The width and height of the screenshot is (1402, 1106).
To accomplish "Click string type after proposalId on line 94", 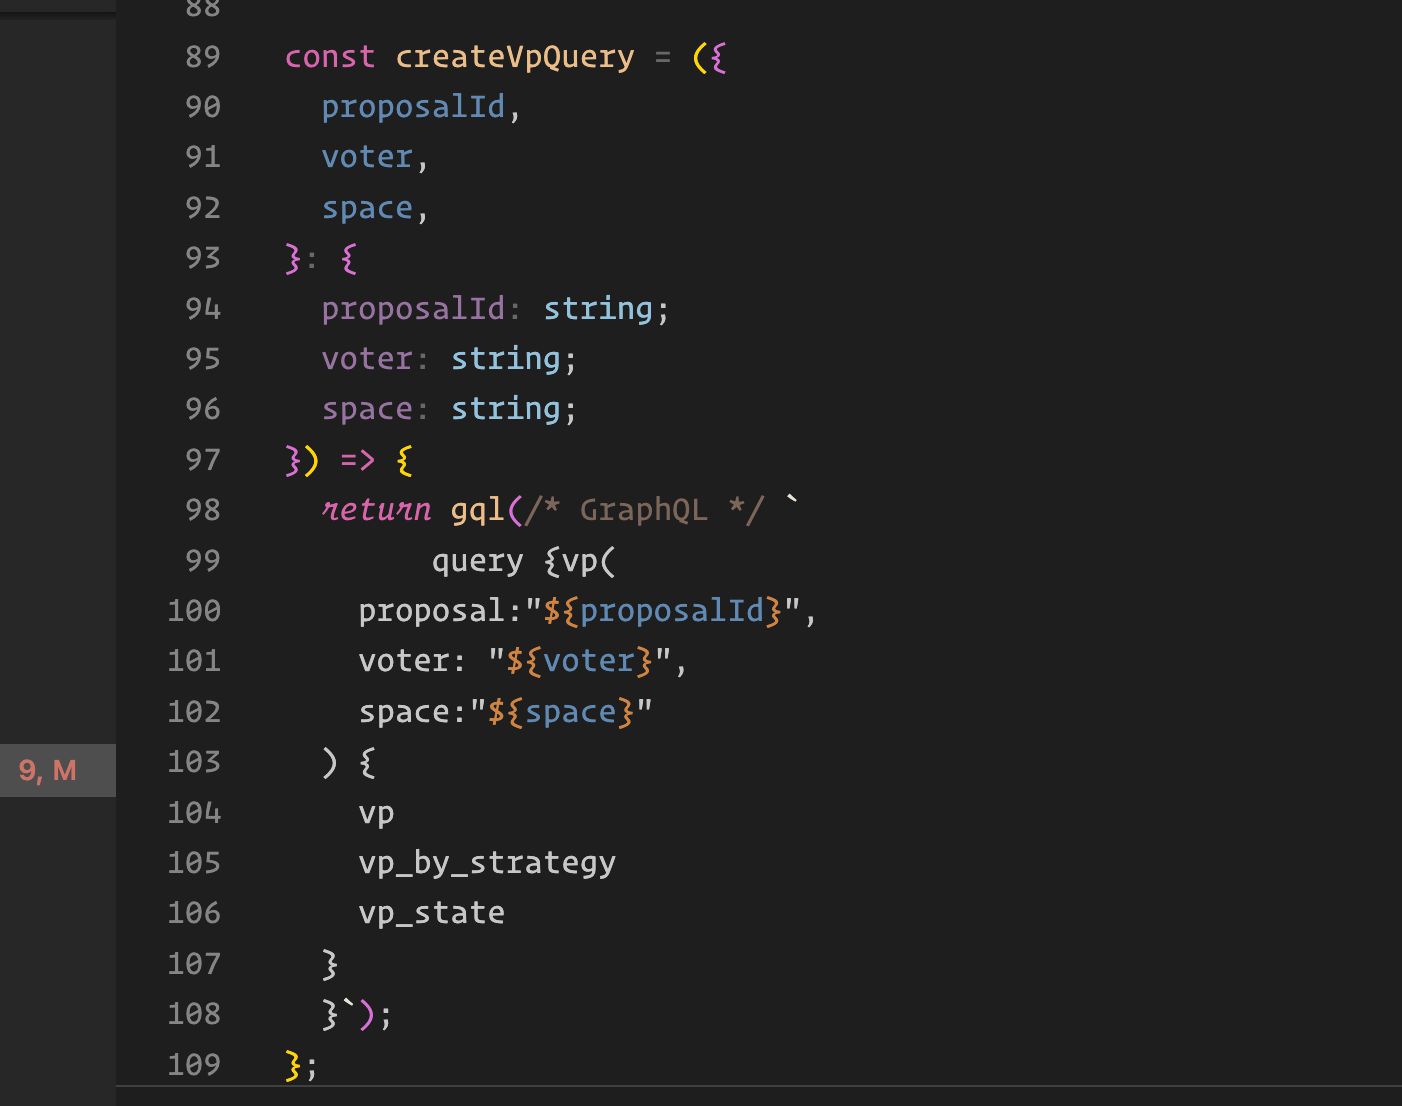I will coord(598,308).
